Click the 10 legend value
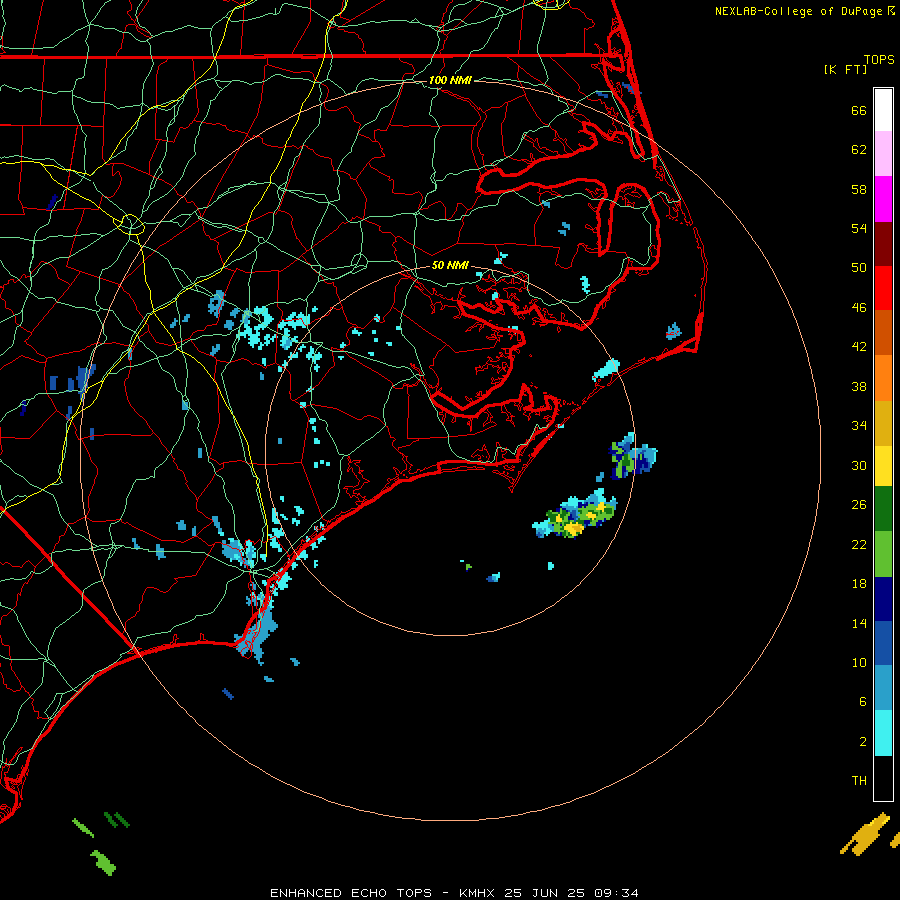Viewport: 900px width, 900px height. (859, 663)
